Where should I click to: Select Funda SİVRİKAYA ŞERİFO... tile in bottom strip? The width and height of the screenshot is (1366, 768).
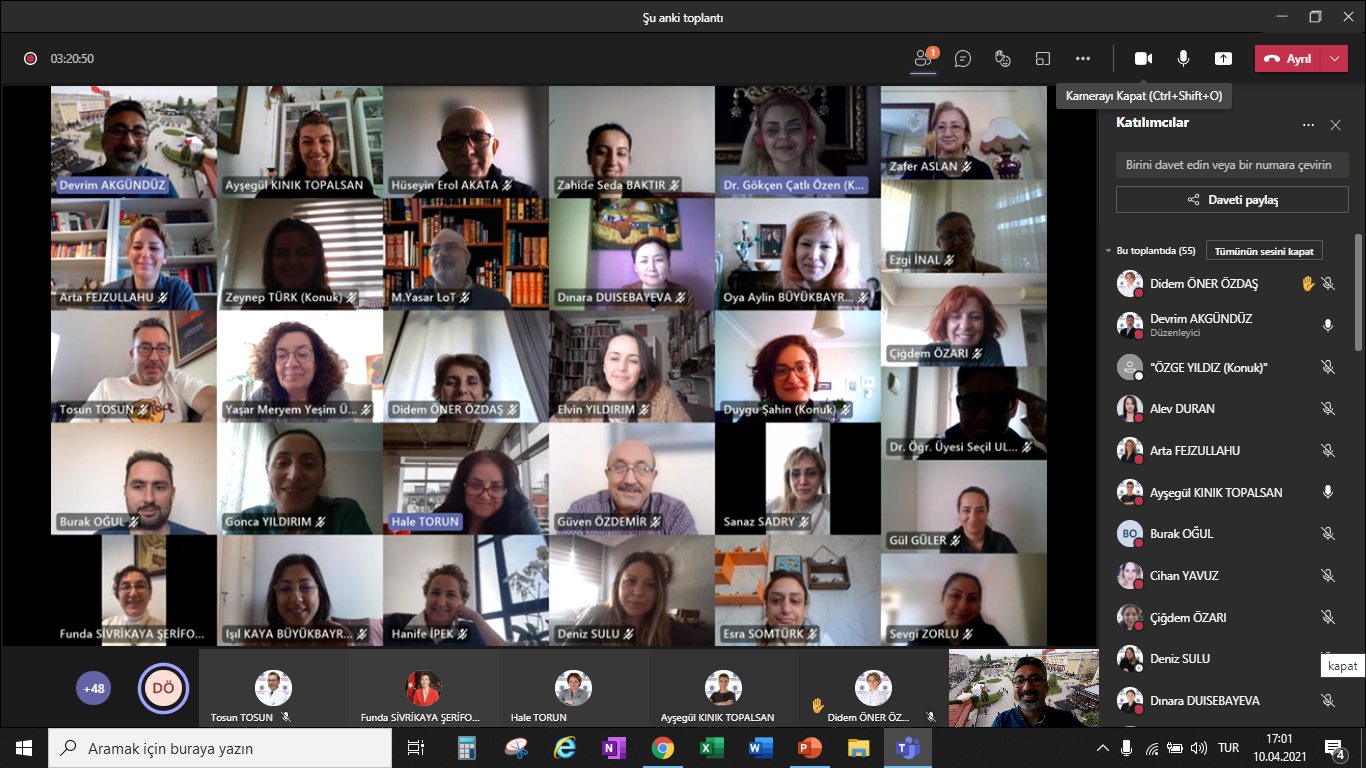[x=424, y=688]
